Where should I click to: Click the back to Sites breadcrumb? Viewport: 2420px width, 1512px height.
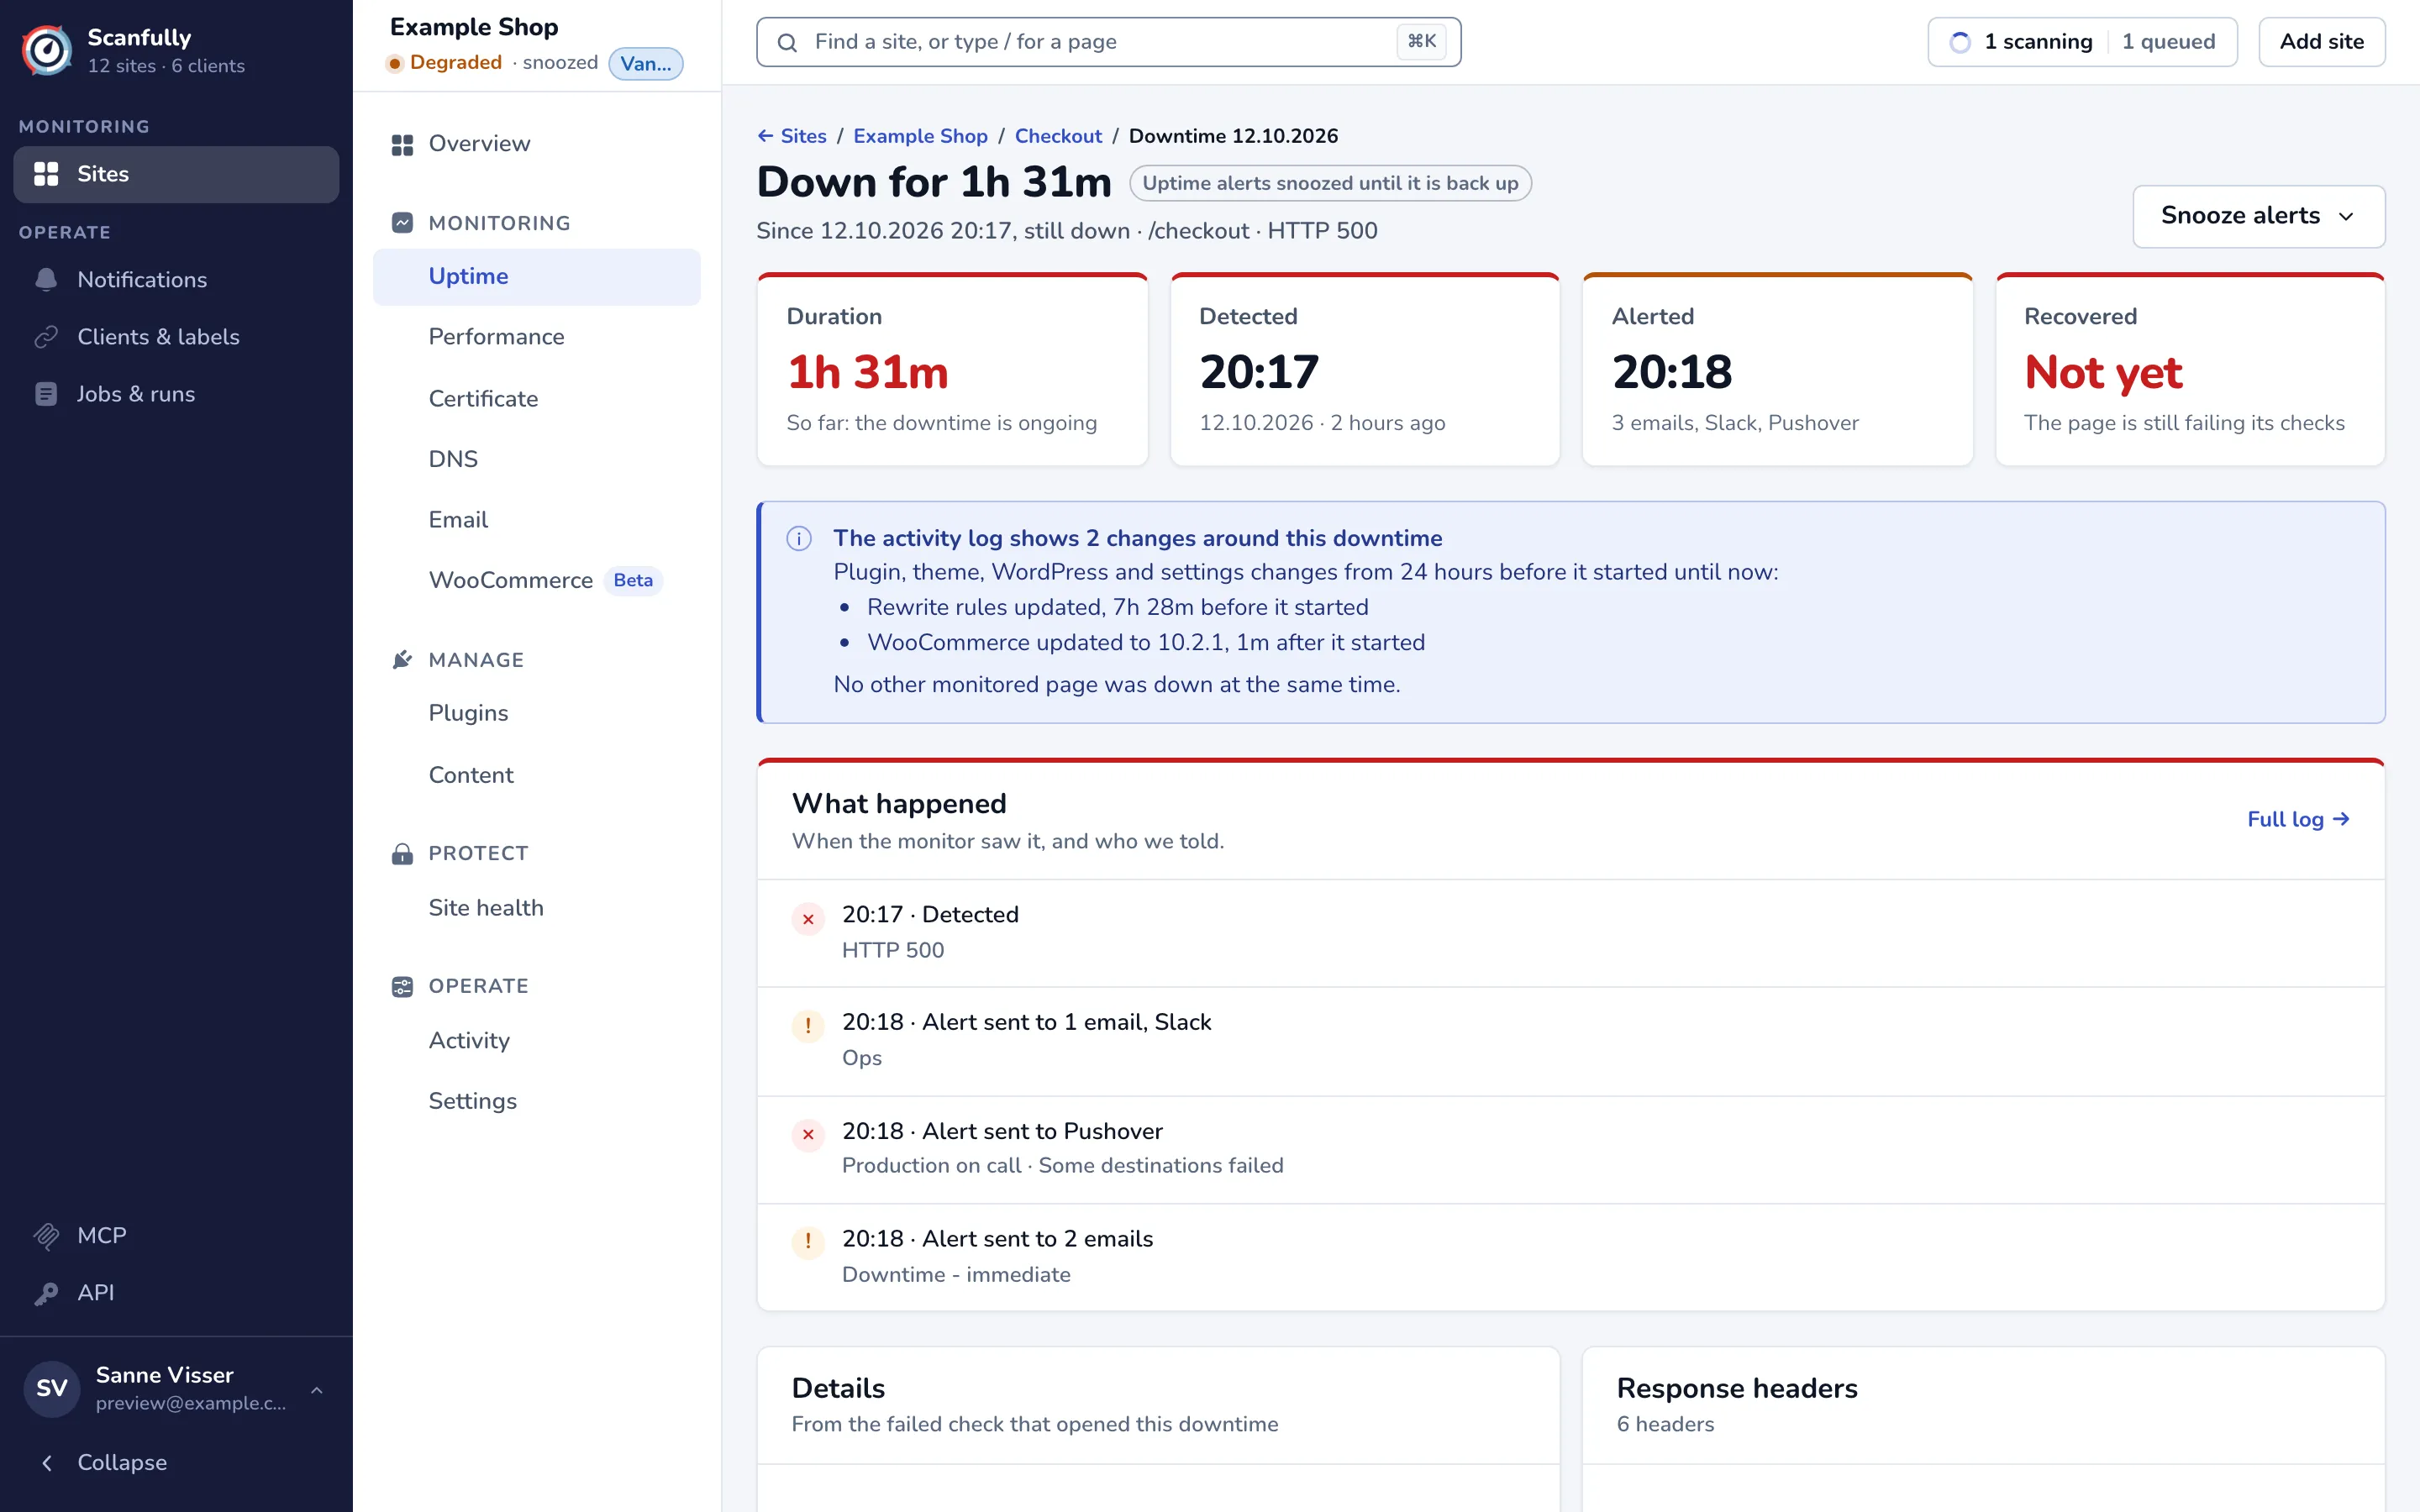792,136
